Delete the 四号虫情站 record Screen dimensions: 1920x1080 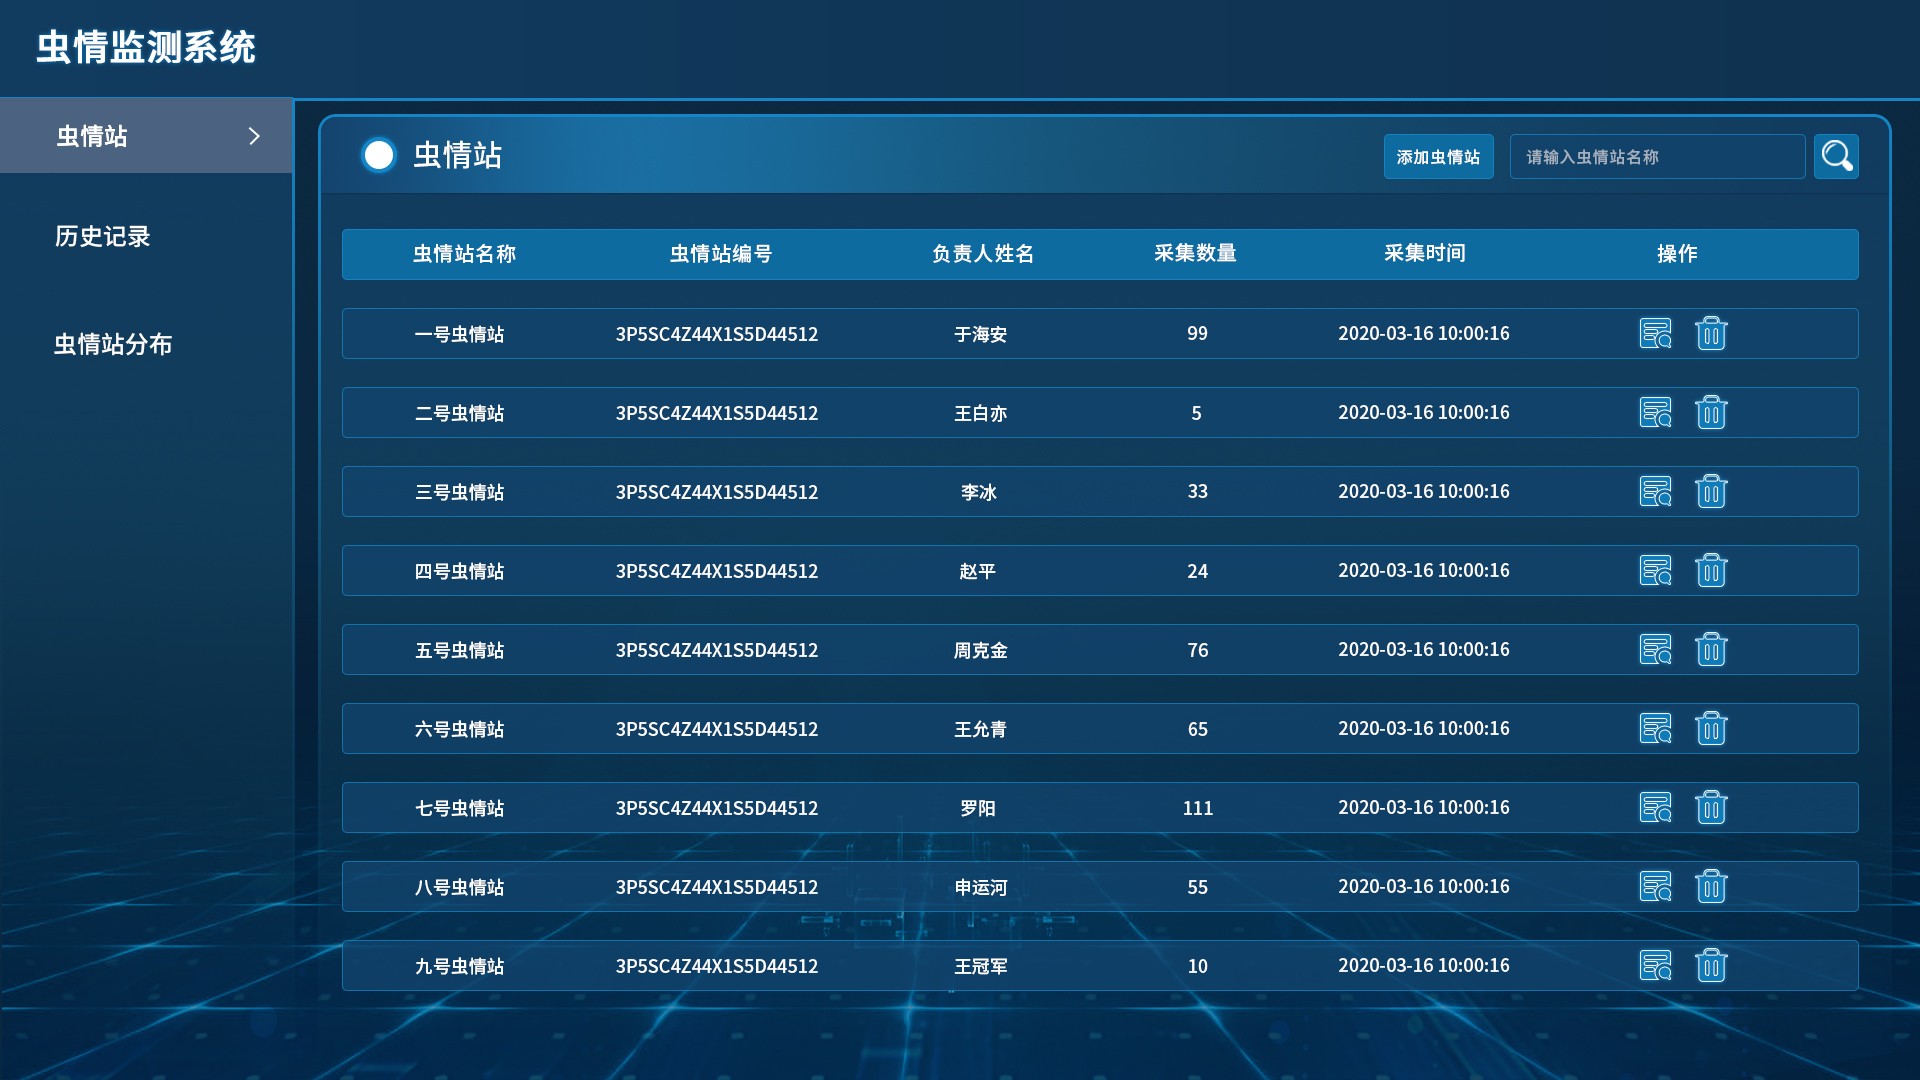coord(1711,570)
